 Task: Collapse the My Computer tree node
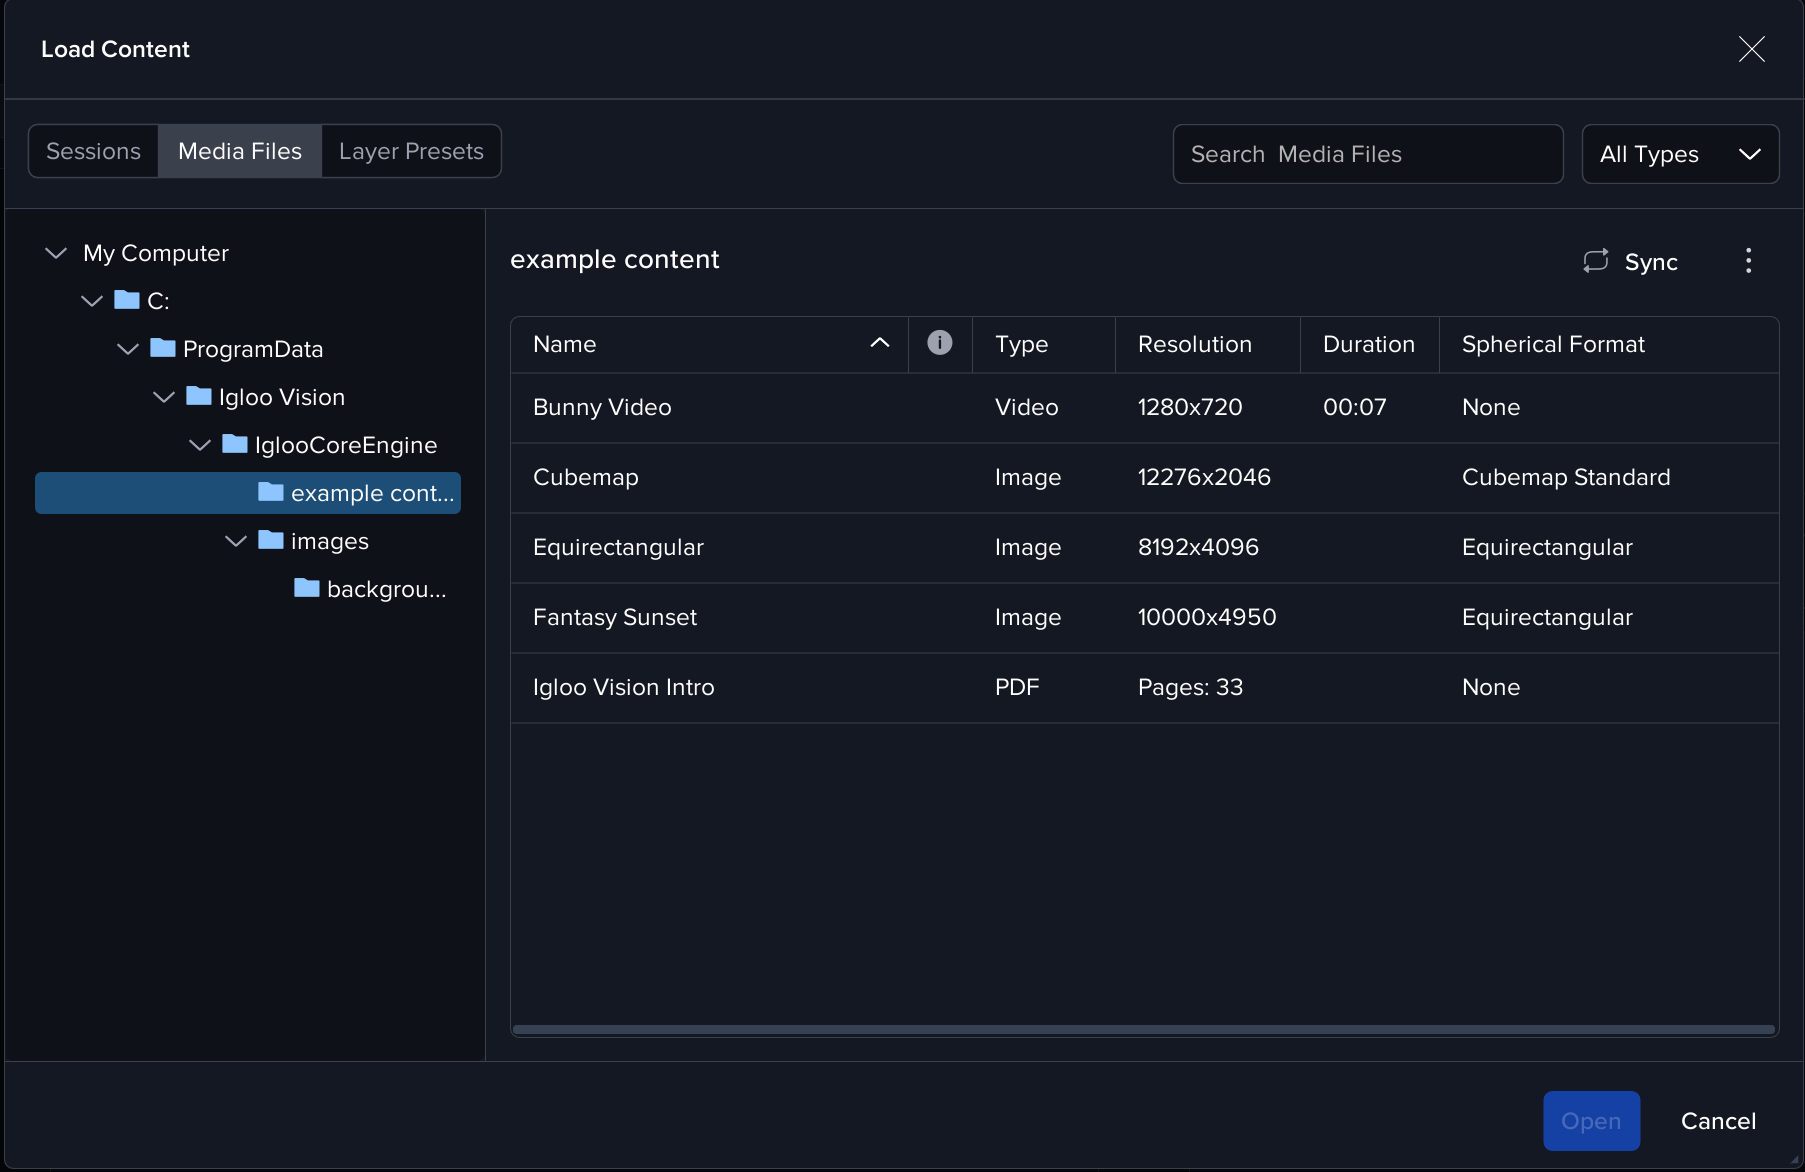click(x=56, y=253)
